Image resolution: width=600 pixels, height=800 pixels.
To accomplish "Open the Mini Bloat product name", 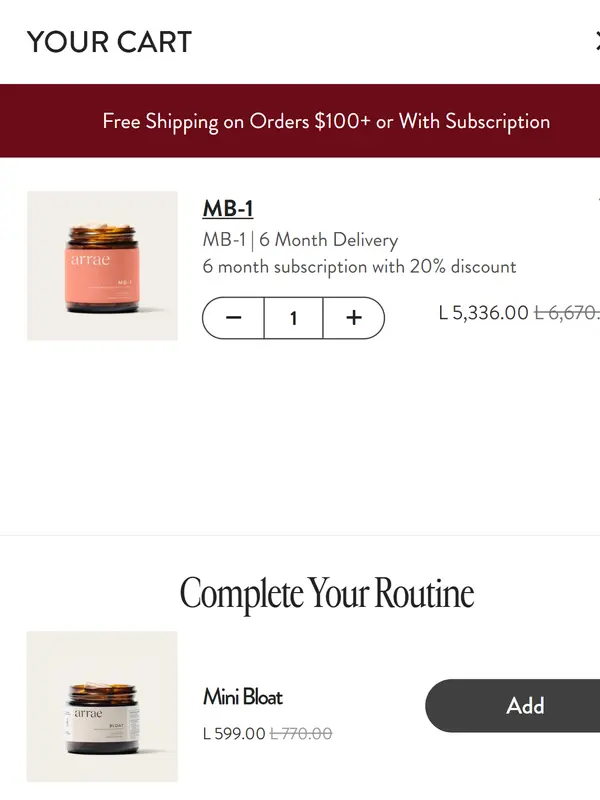I will (243, 697).
